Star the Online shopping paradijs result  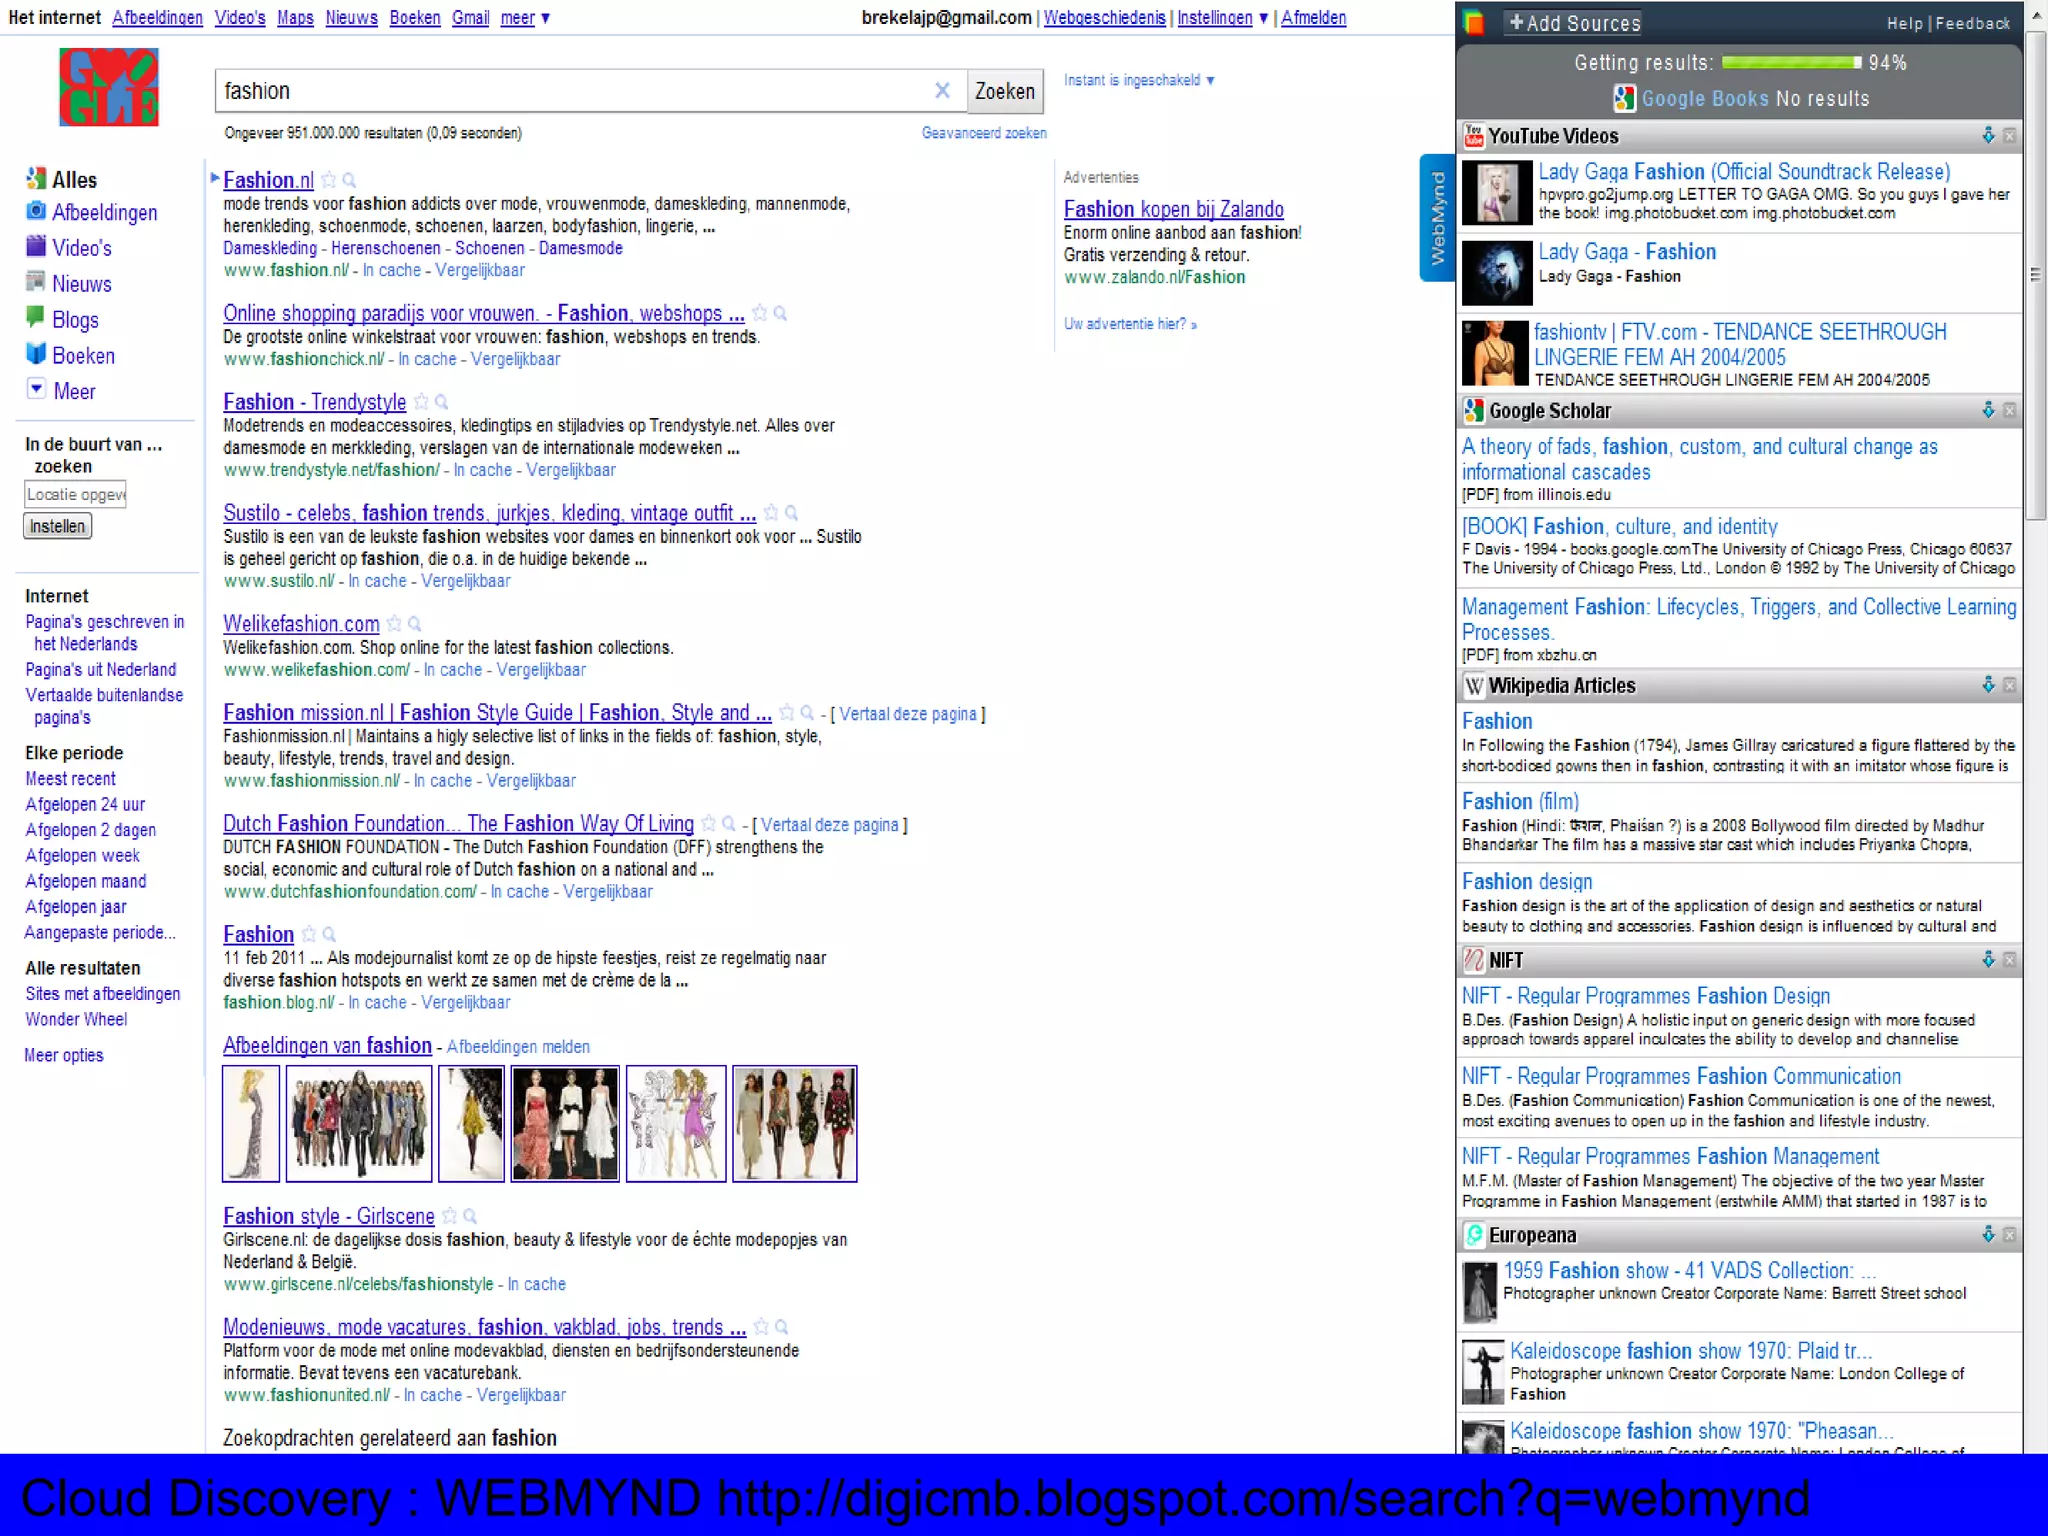point(760,313)
